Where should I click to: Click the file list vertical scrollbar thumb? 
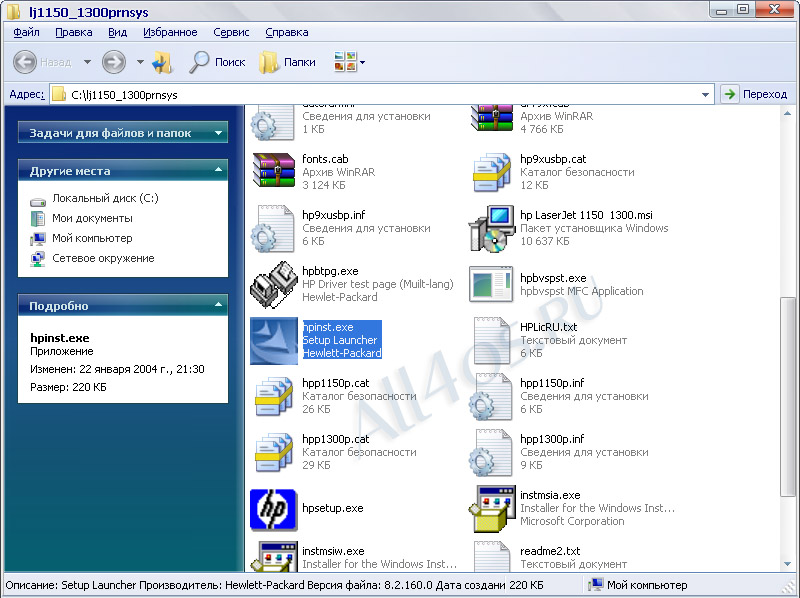tap(789, 396)
